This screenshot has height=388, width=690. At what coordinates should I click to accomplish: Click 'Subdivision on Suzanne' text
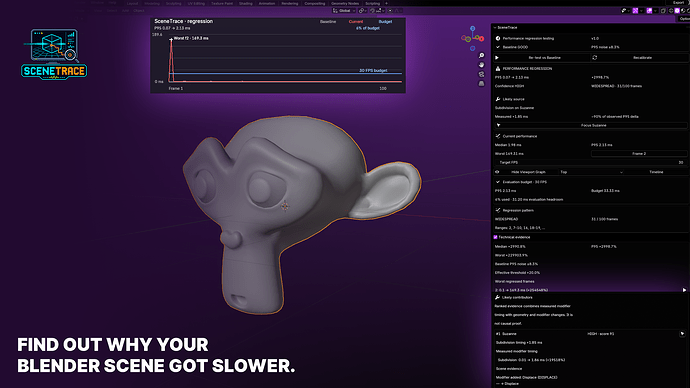(x=514, y=108)
